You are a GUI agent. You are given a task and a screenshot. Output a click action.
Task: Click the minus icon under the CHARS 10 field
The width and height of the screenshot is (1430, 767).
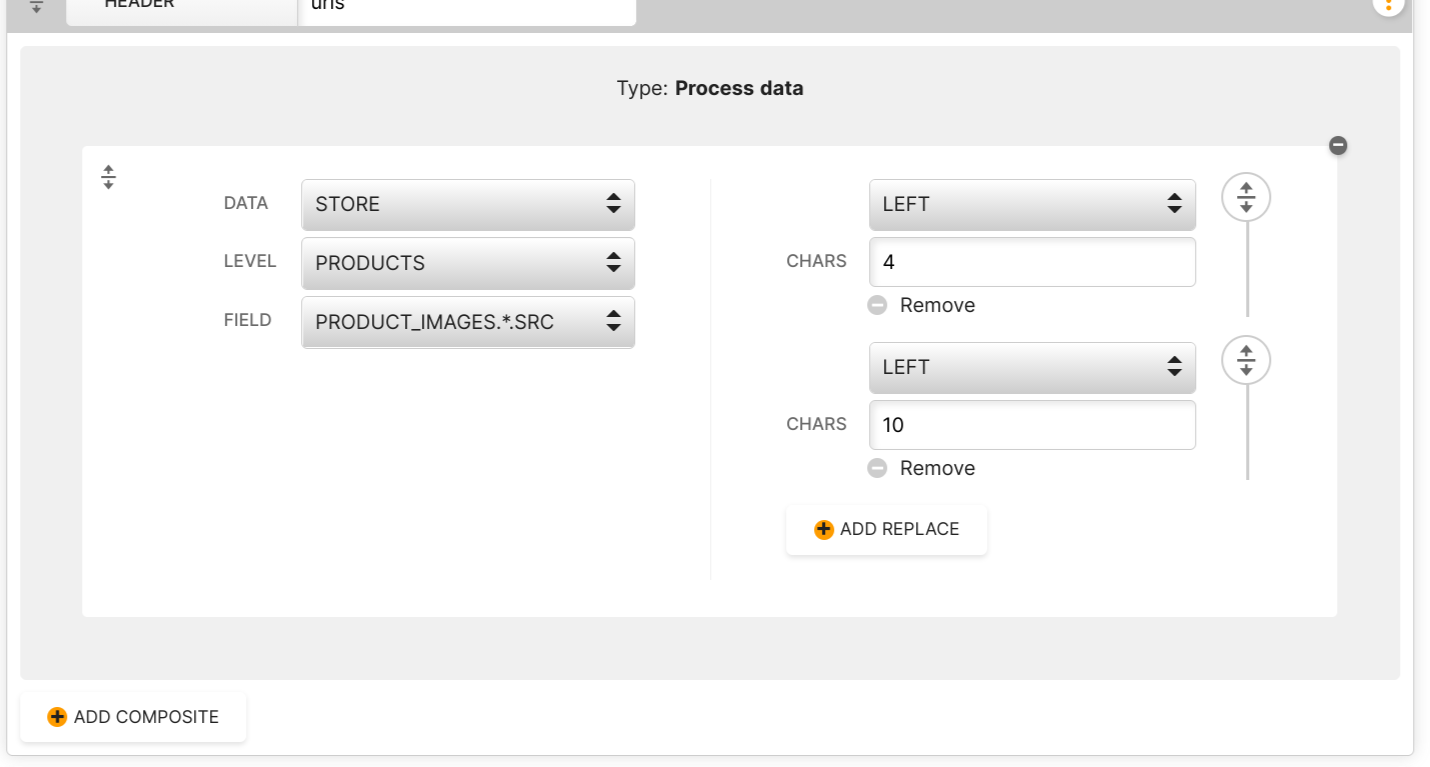(877, 468)
